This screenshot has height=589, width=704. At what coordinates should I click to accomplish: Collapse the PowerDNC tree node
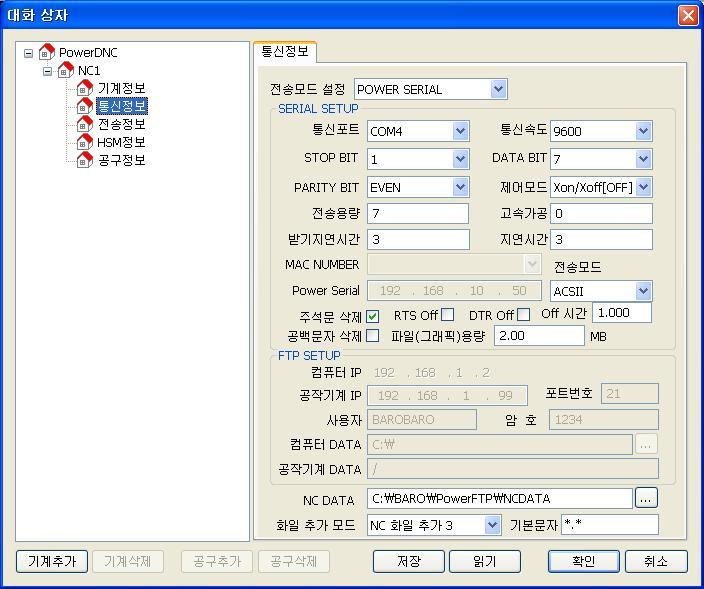click(x=28, y=53)
